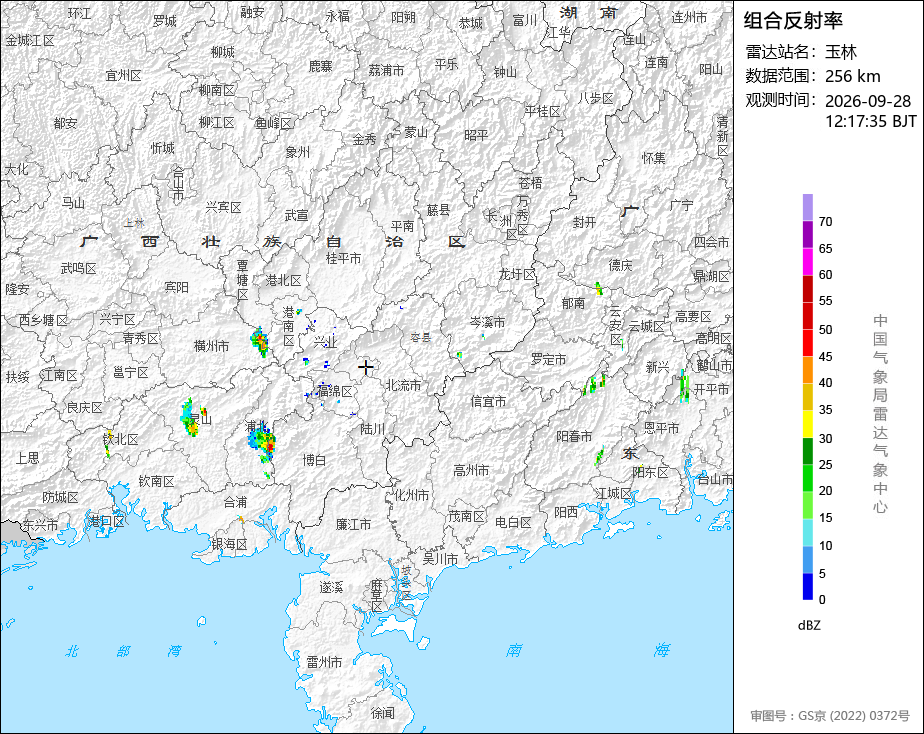Click the 北流市 map label

click(403, 385)
